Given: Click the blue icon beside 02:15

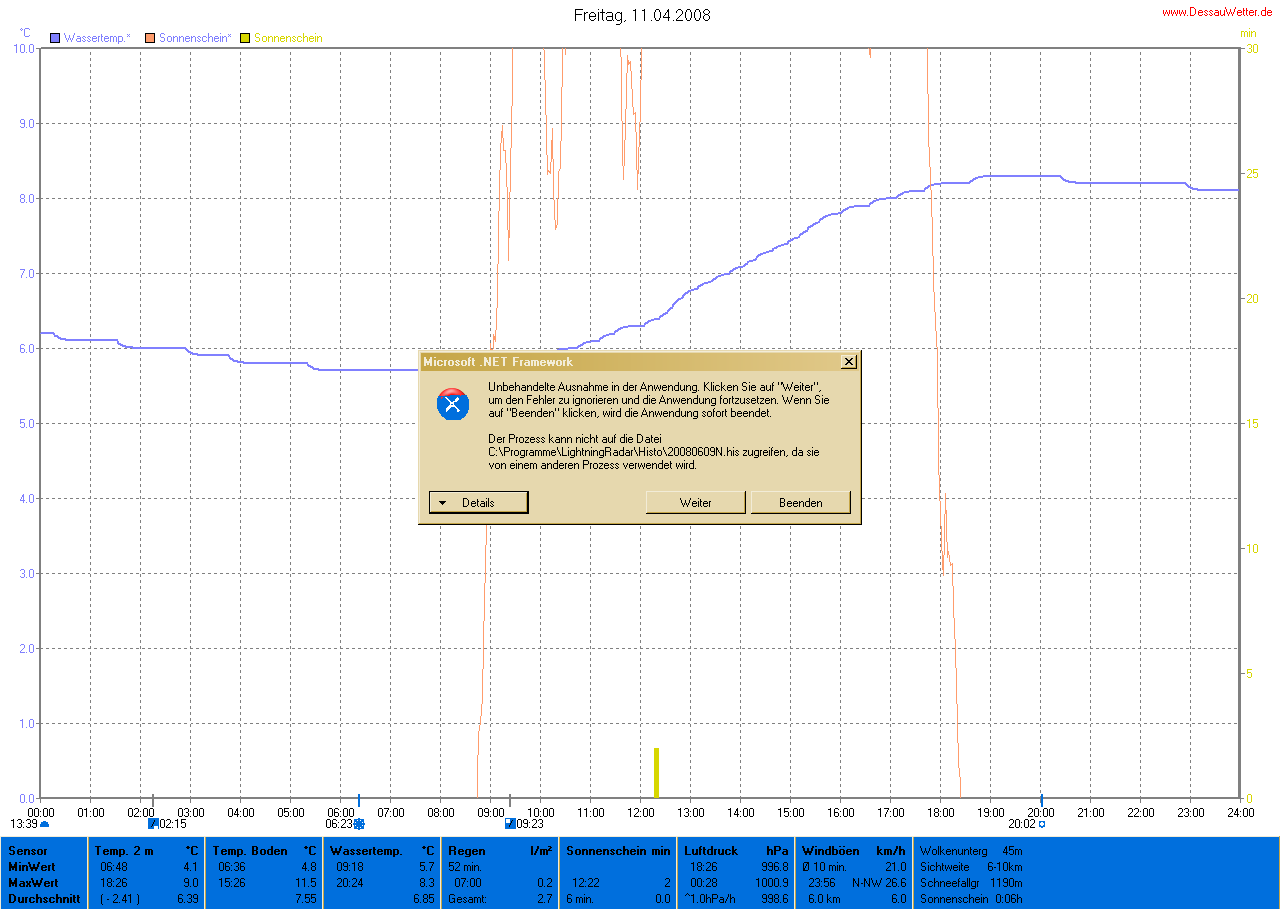Looking at the screenshot, I should 153,824.
